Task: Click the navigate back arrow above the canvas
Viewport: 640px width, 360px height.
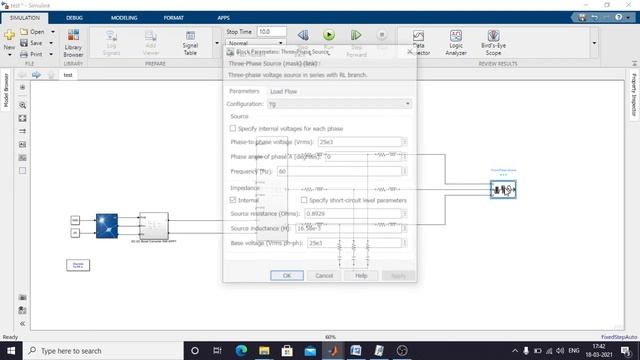Action: [x=22, y=75]
